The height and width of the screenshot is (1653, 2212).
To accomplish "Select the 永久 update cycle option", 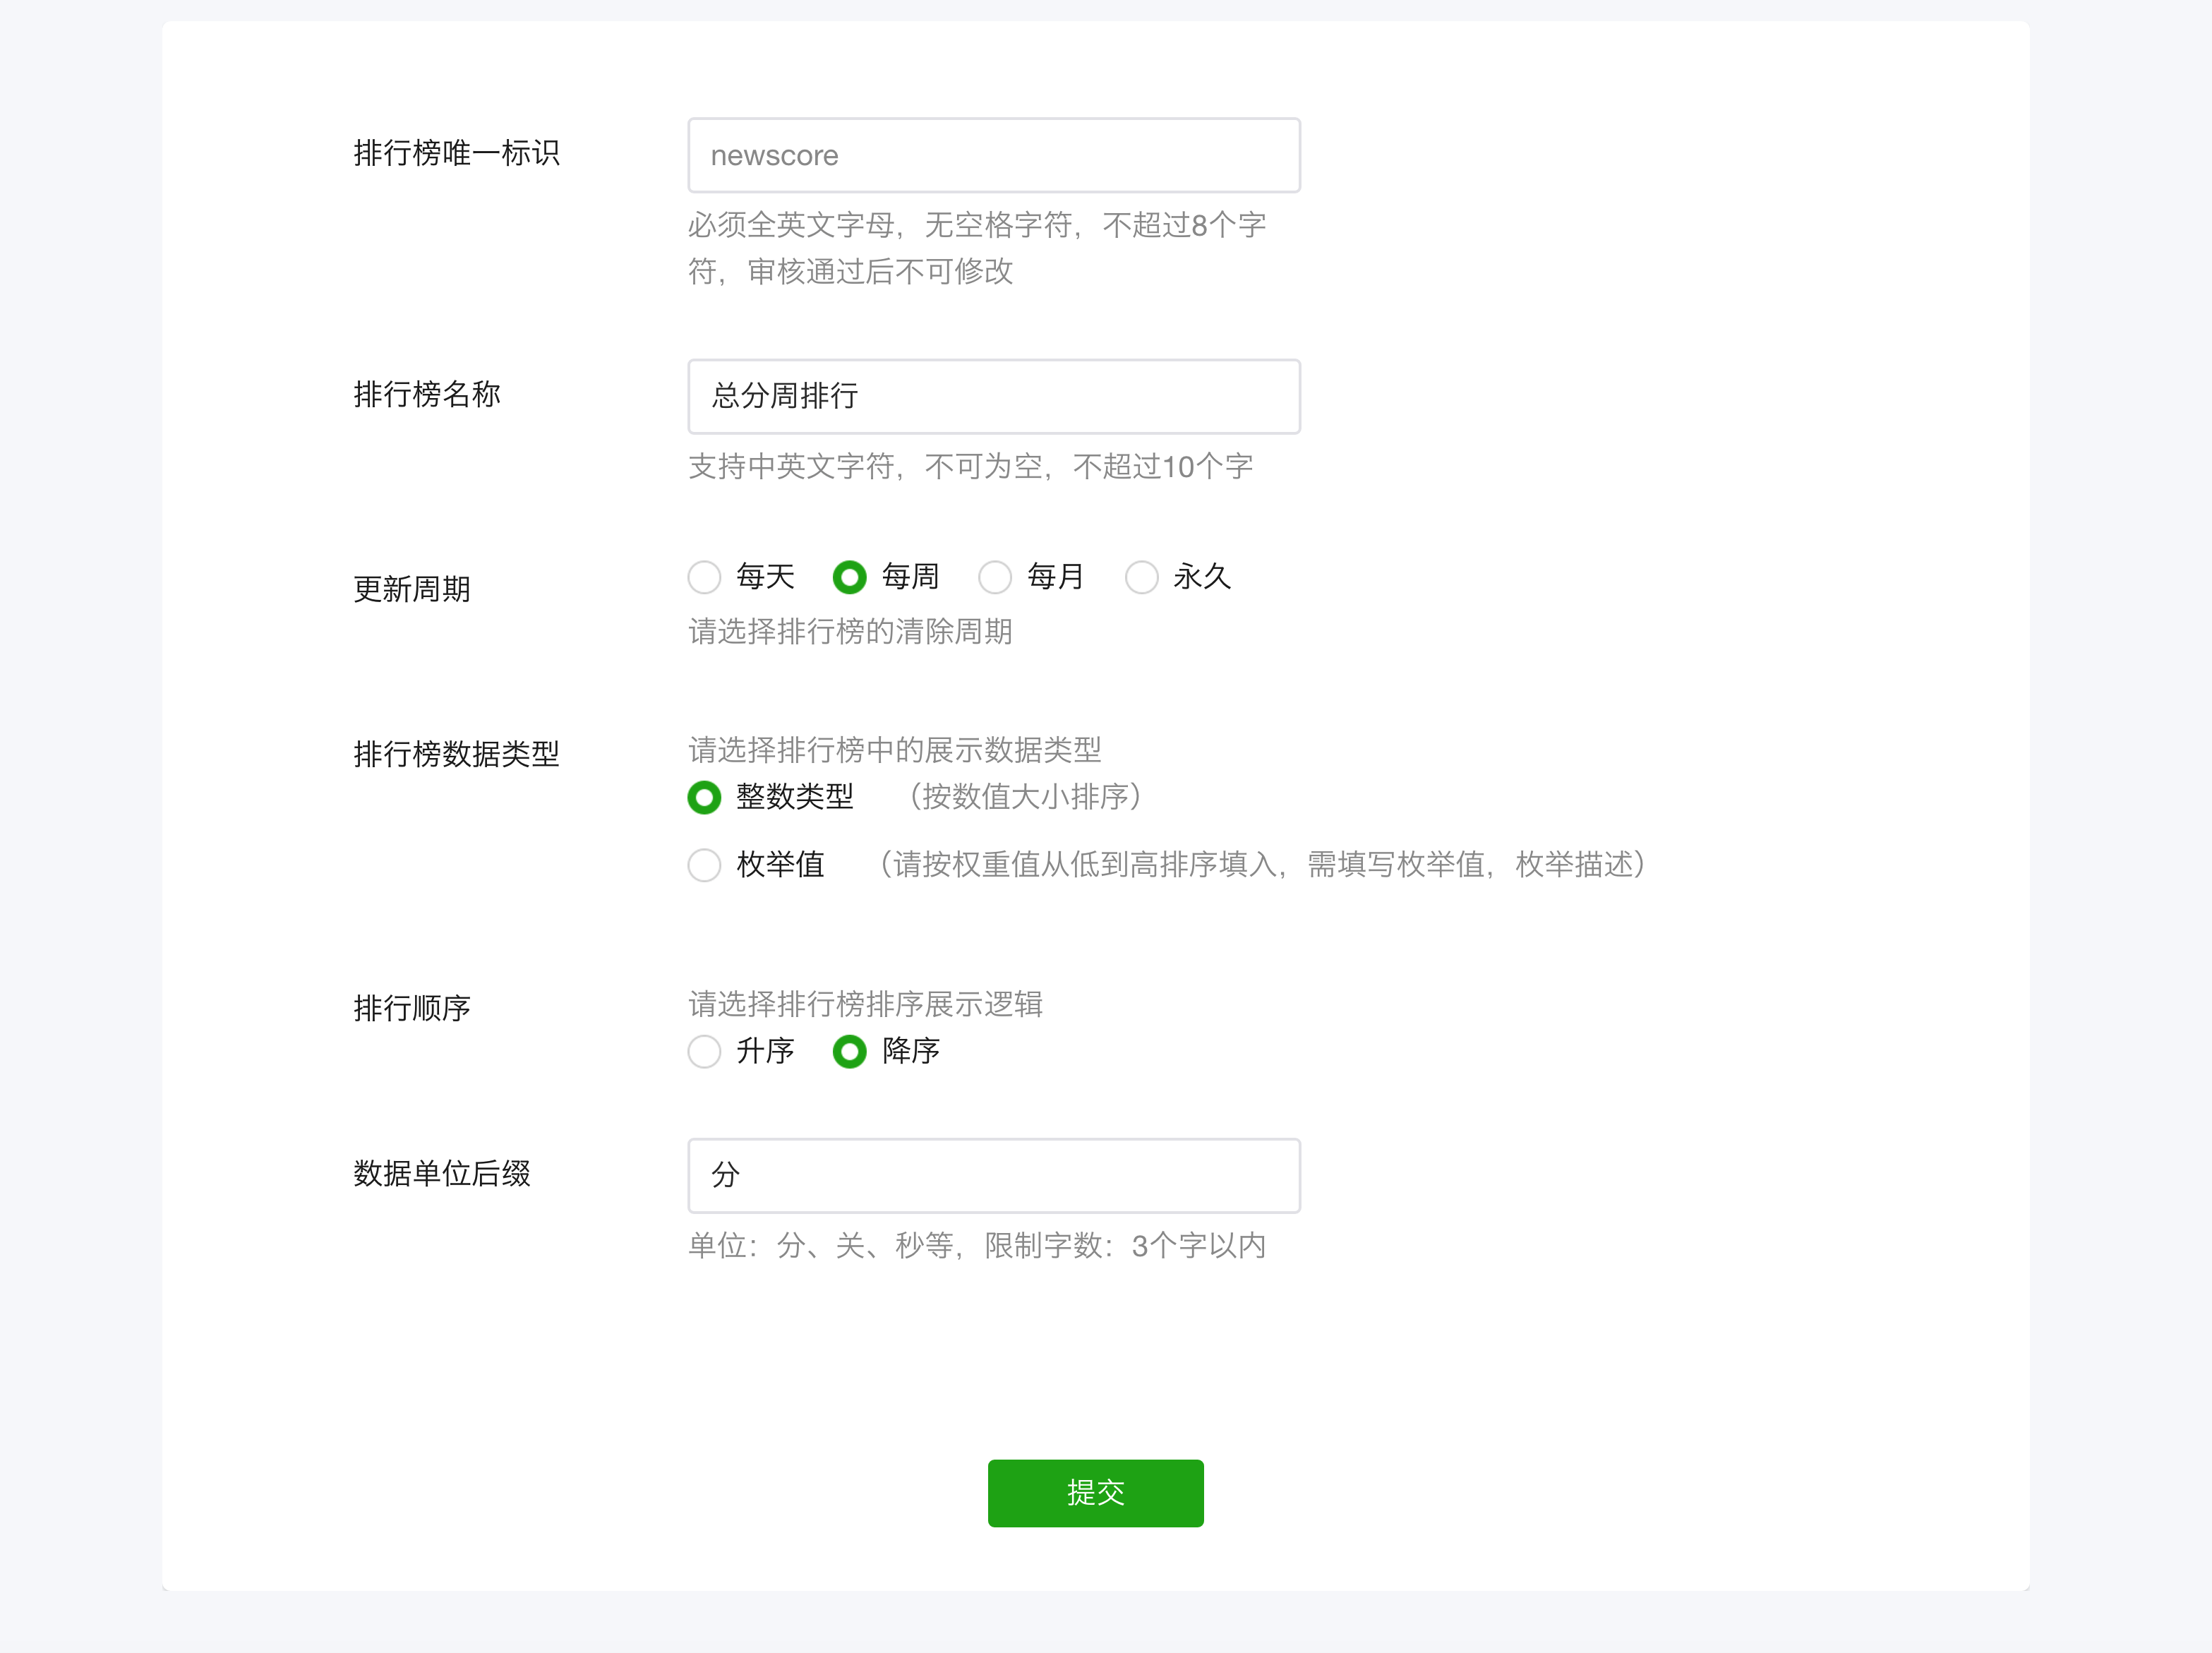I will 1142,577.
